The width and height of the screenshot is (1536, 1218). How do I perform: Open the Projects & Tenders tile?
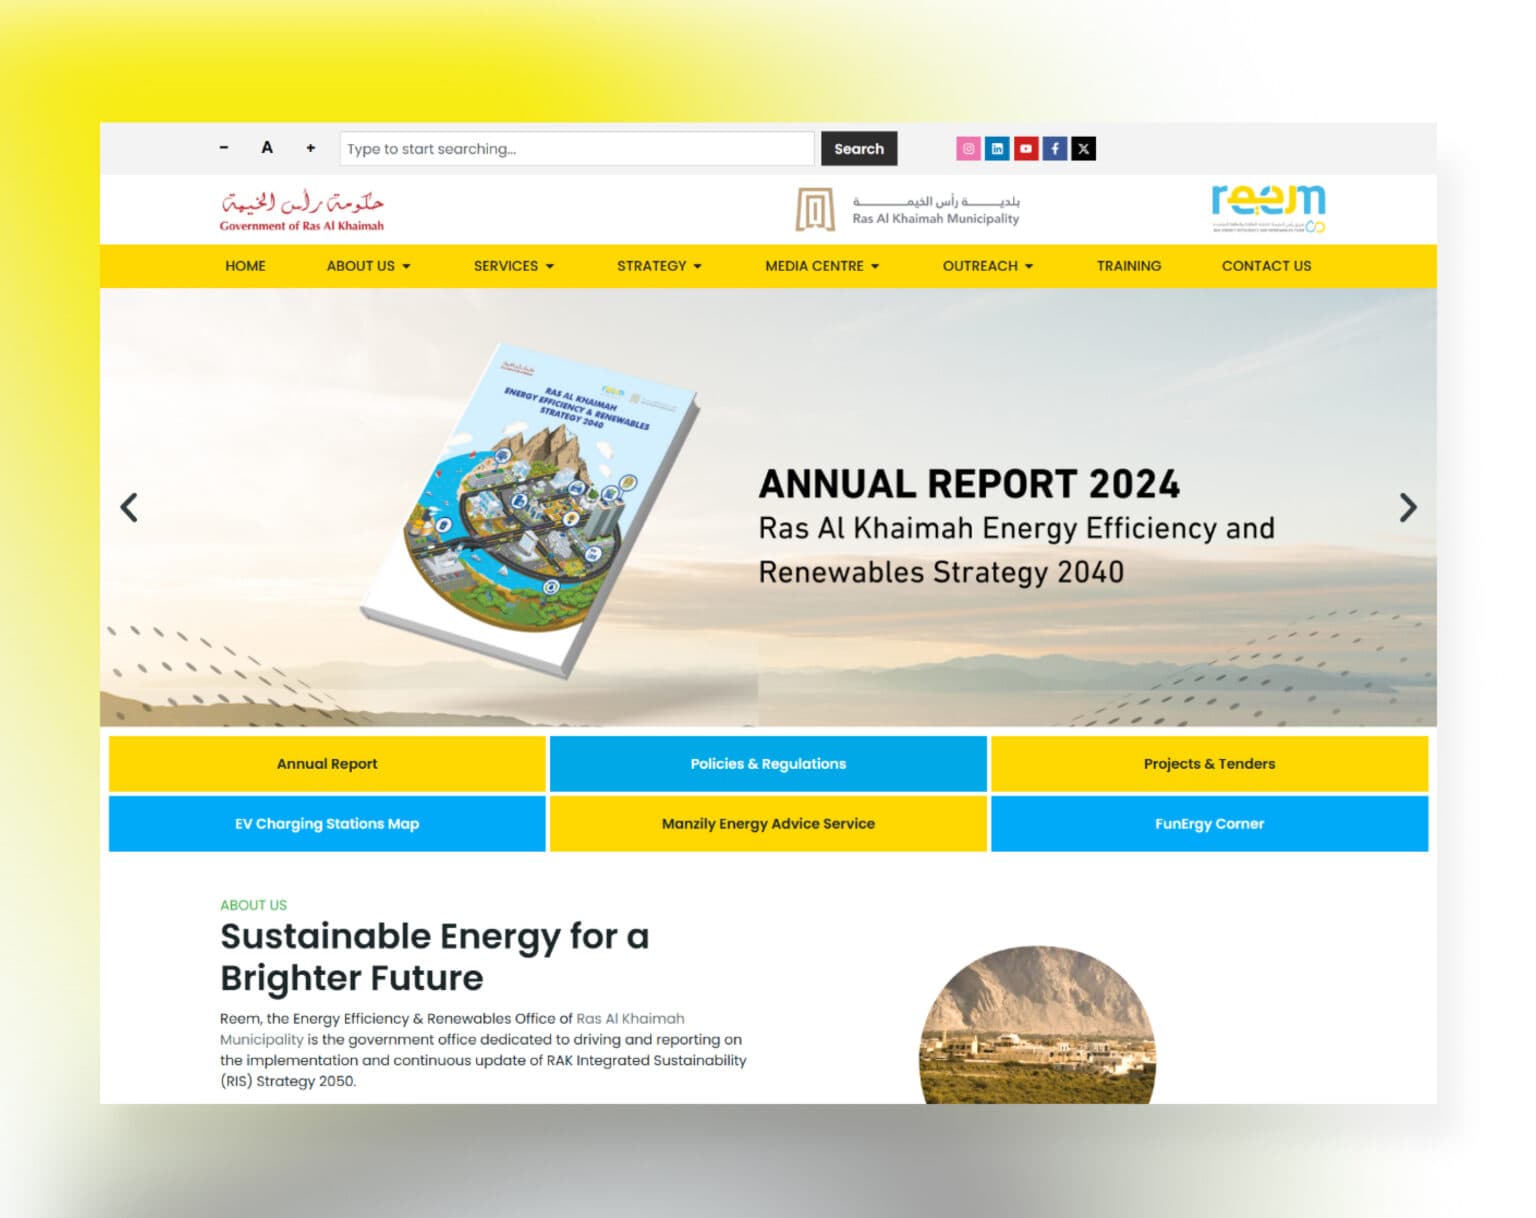(1209, 764)
